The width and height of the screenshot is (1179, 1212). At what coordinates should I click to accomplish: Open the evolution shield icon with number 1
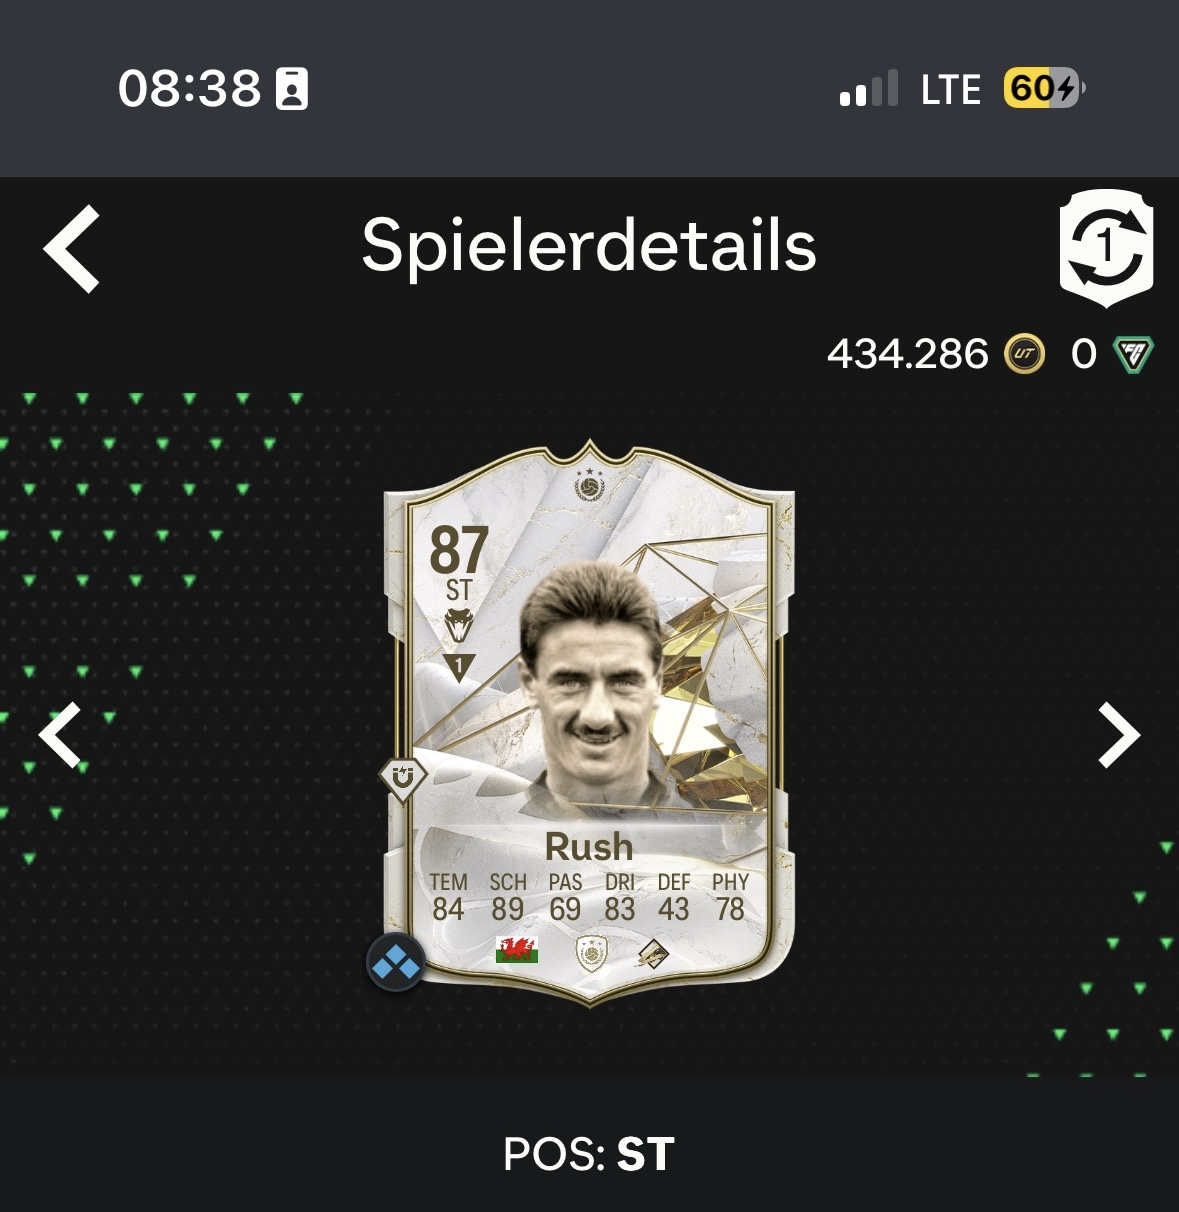pyautogui.click(x=1106, y=248)
